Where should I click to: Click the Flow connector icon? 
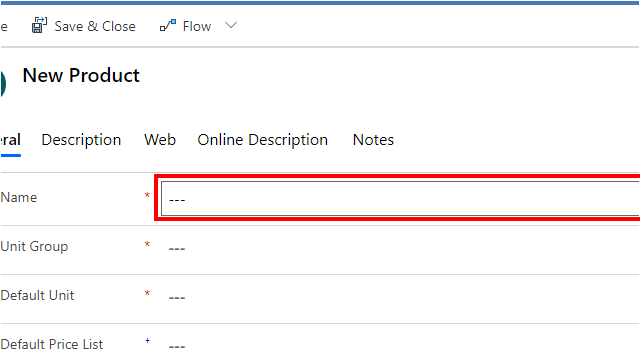click(168, 25)
